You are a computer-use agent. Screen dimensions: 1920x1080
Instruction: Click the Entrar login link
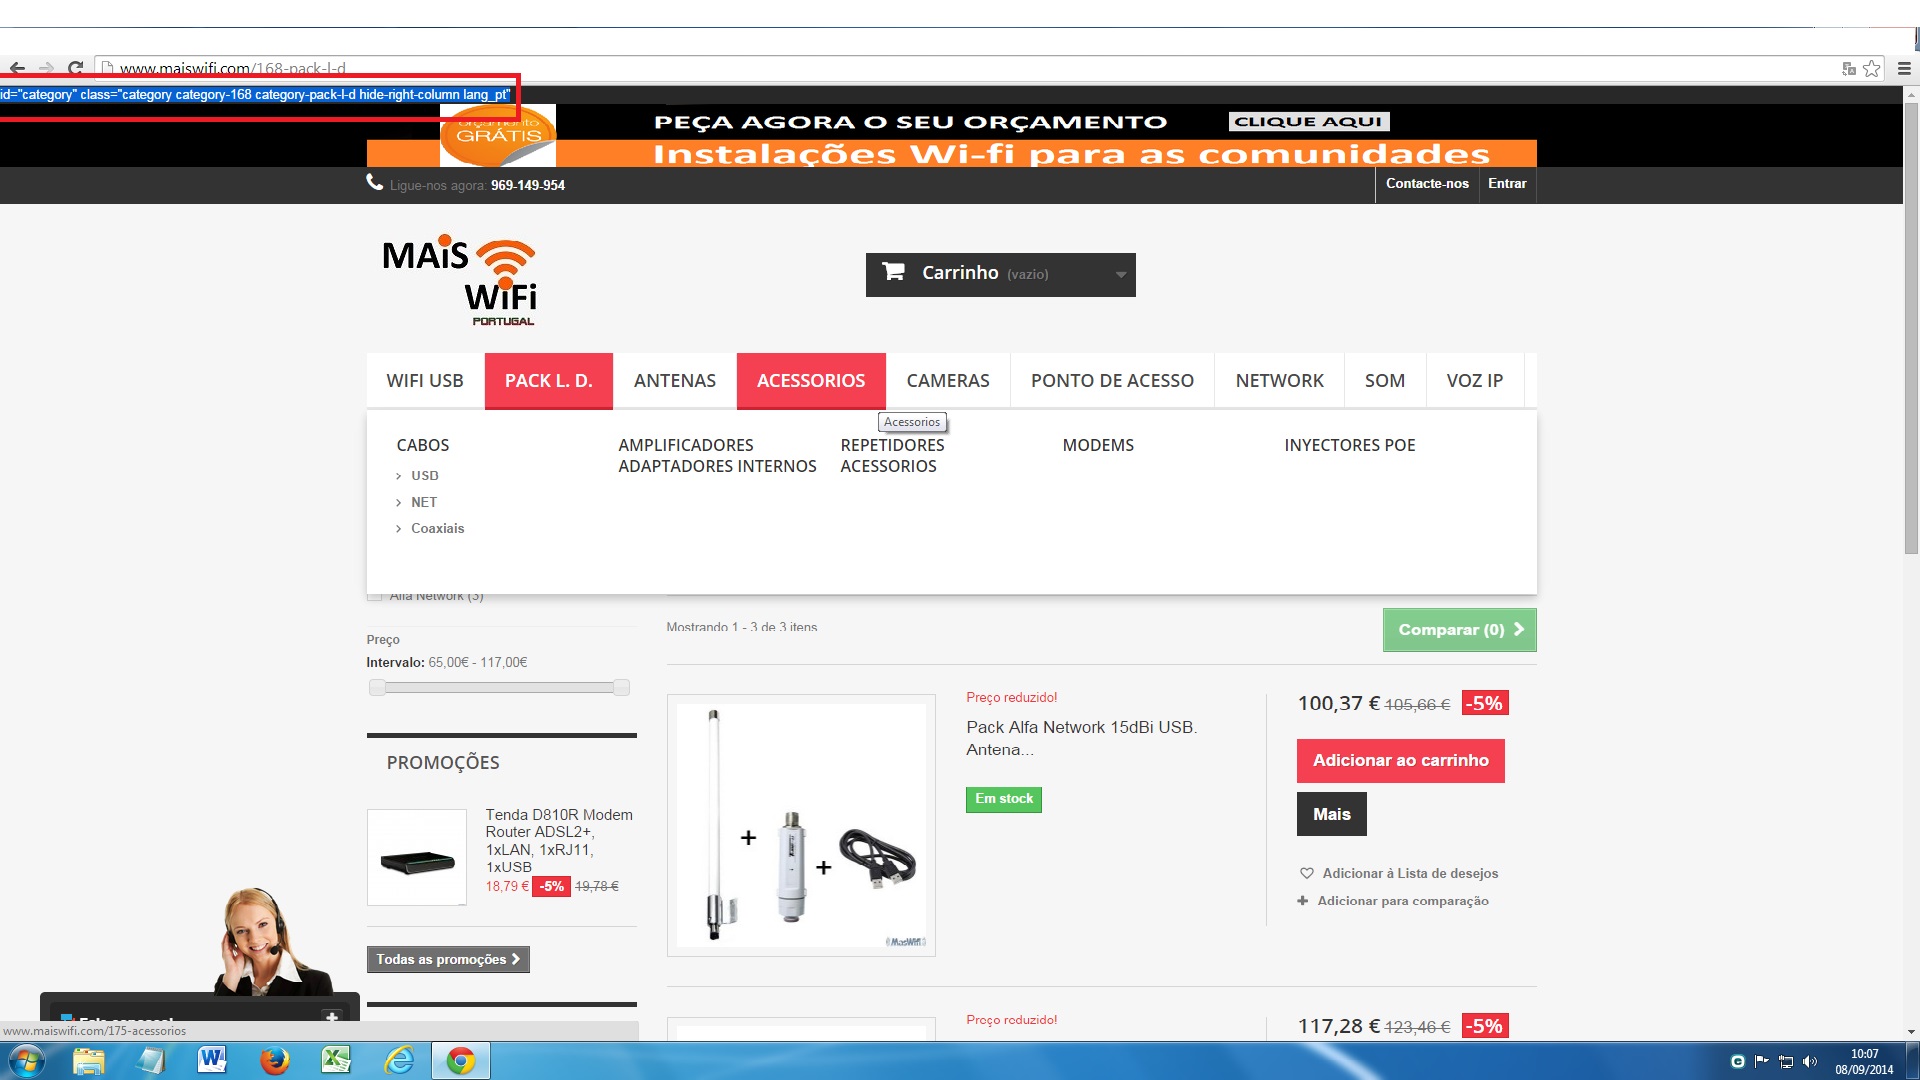1506,184
